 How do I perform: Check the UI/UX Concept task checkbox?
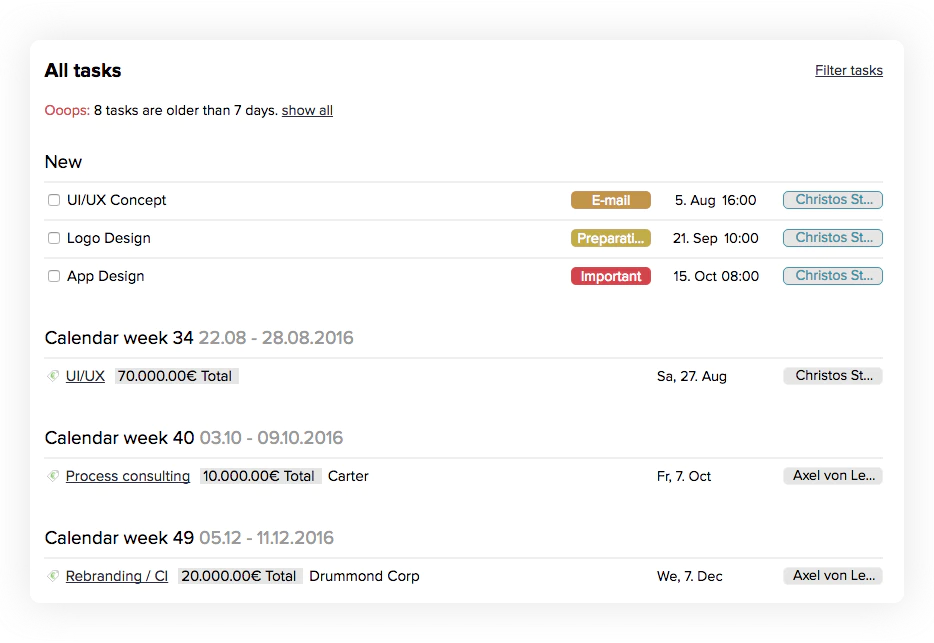[x=54, y=200]
